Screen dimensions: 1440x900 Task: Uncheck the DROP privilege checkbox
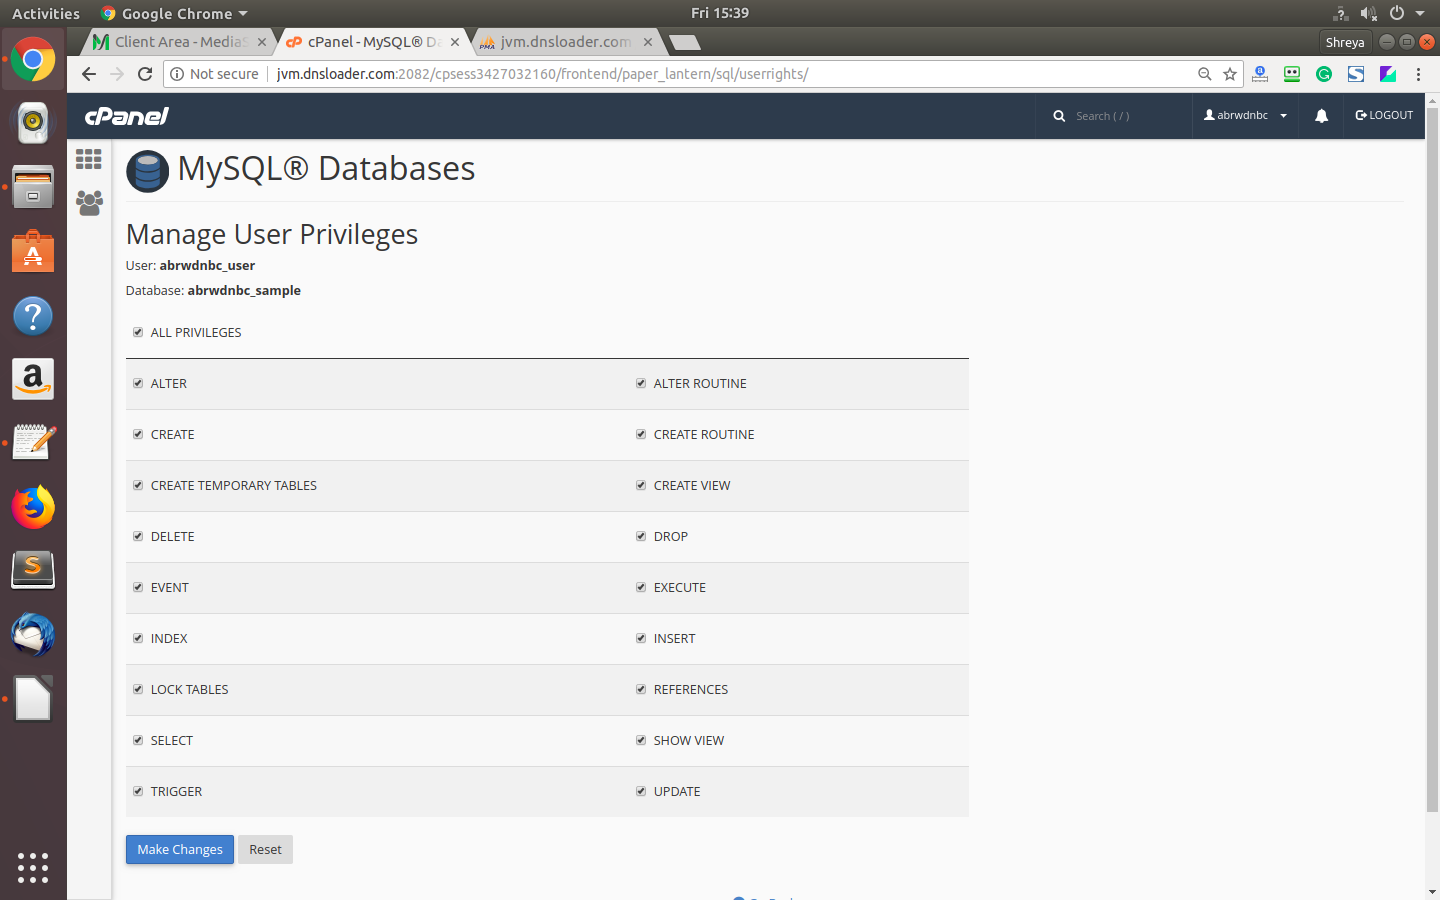click(x=641, y=536)
